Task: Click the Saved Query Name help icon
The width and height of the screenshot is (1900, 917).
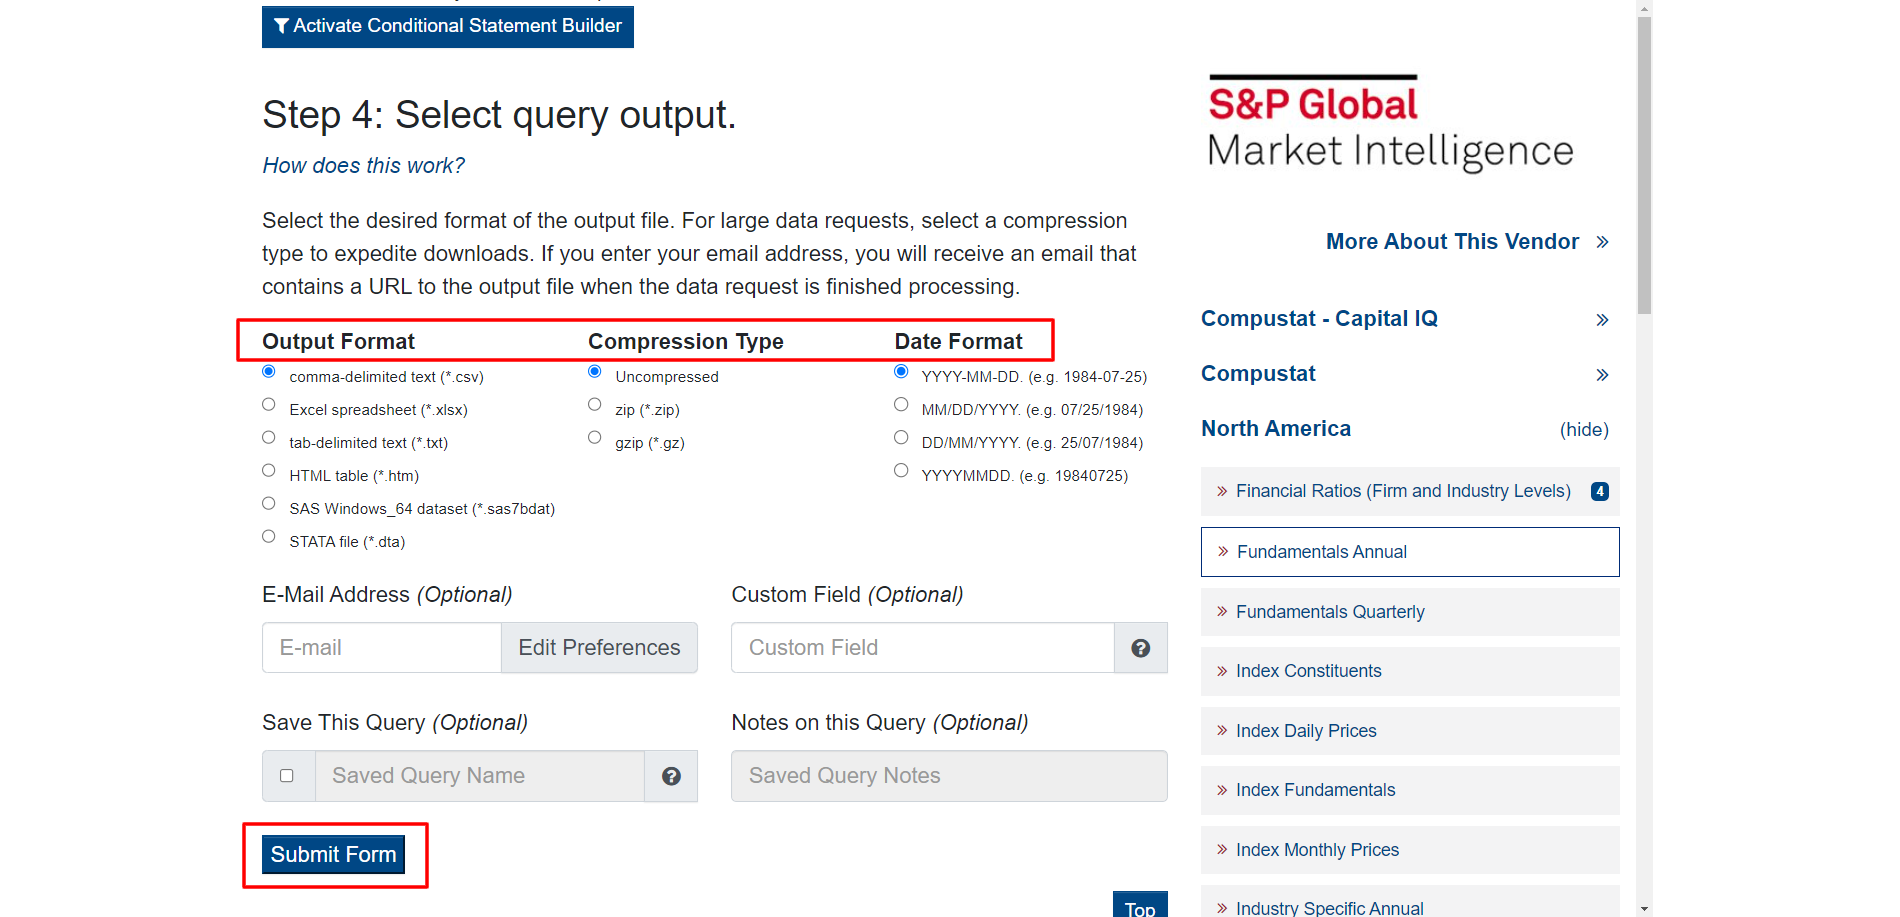Action: point(671,776)
